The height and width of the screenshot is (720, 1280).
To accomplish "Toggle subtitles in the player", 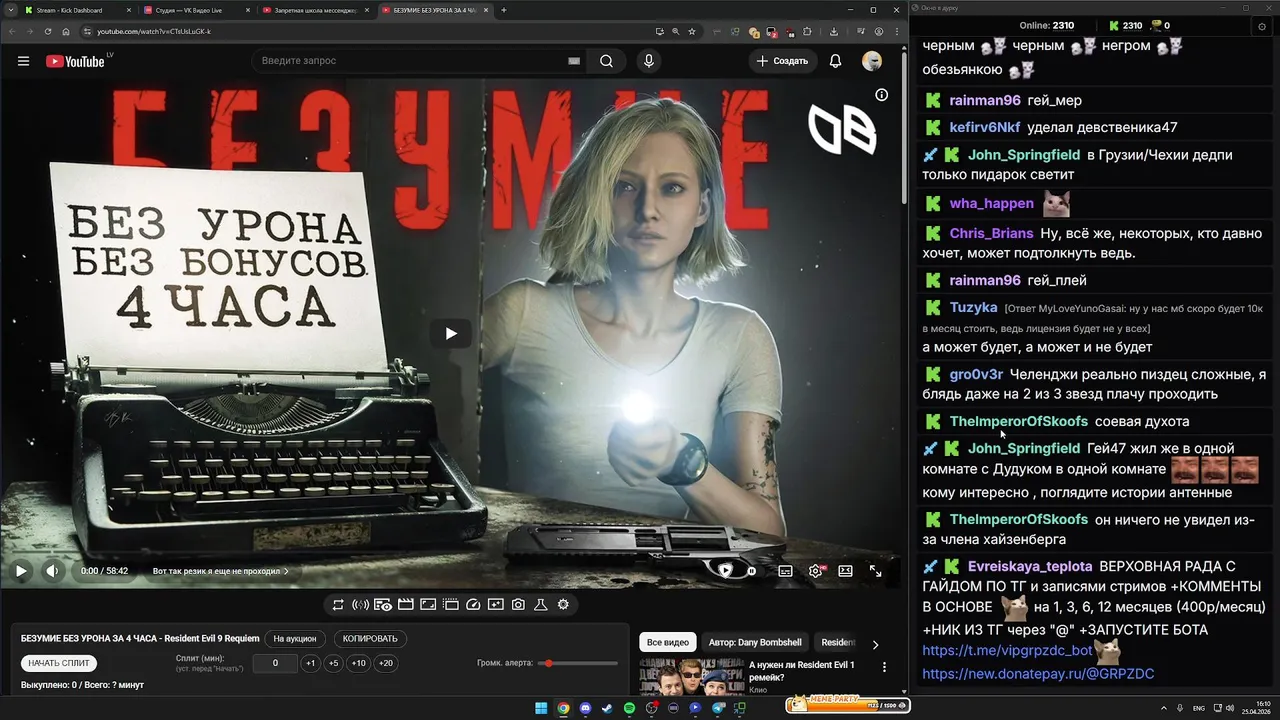I will (x=785, y=571).
